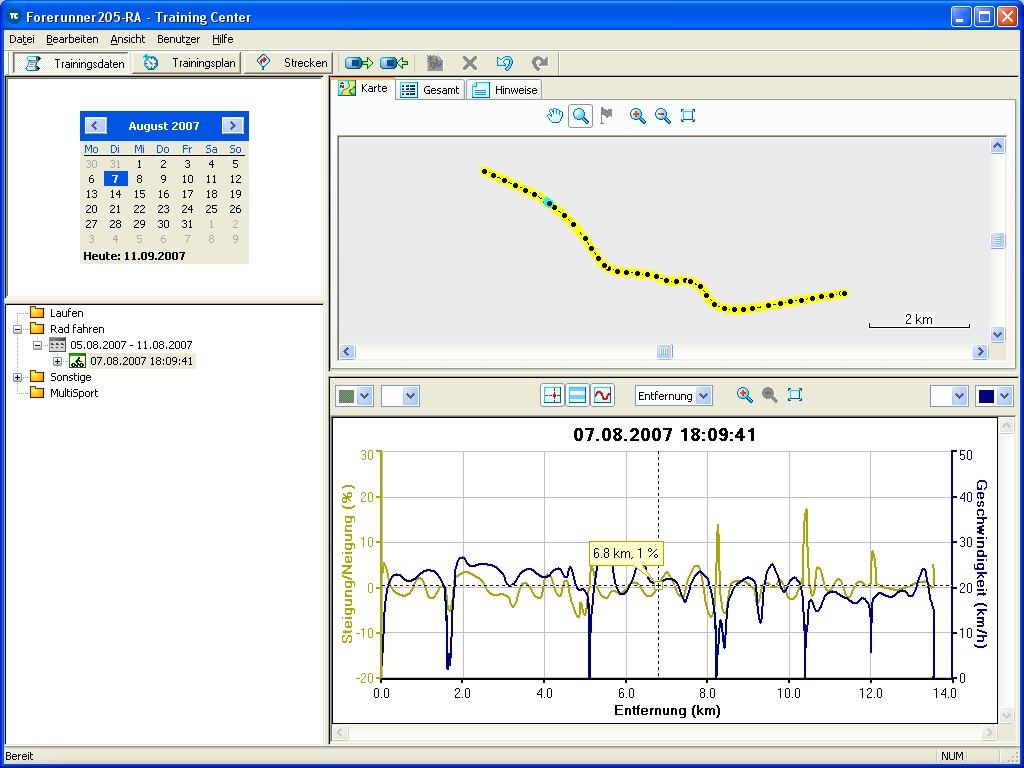This screenshot has width=1024, height=768.
Task: Toggle the chart smoothing curve button
Action: (602, 395)
